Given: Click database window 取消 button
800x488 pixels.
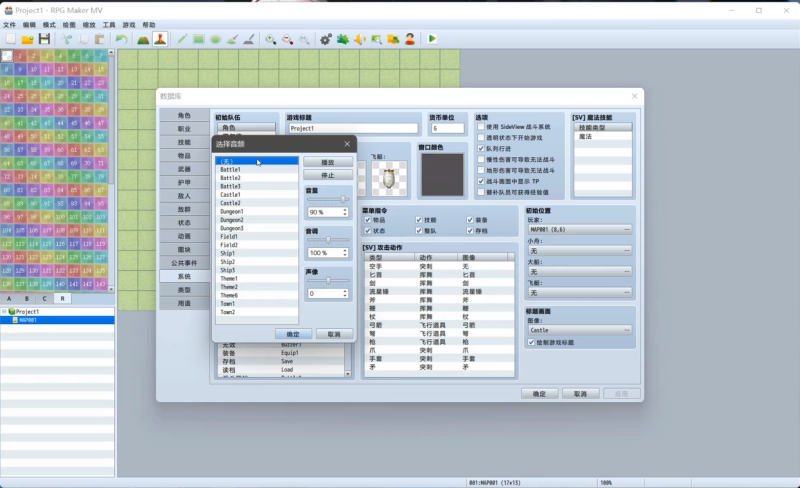Looking at the screenshot, I should tap(580, 394).
